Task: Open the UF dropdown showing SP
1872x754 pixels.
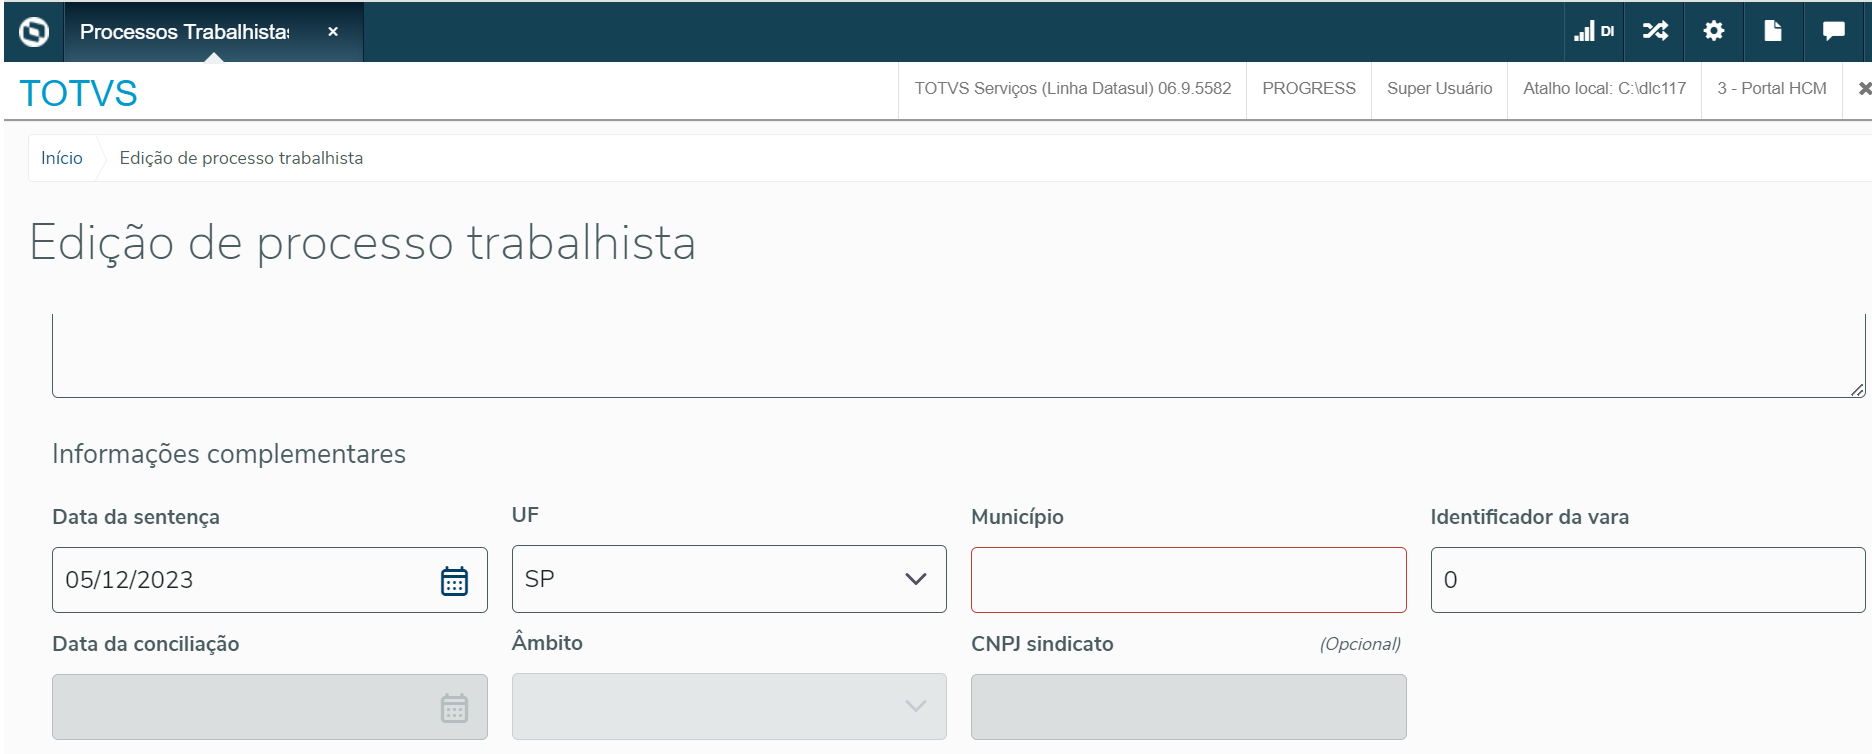Action: pyautogui.click(x=729, y=579)
